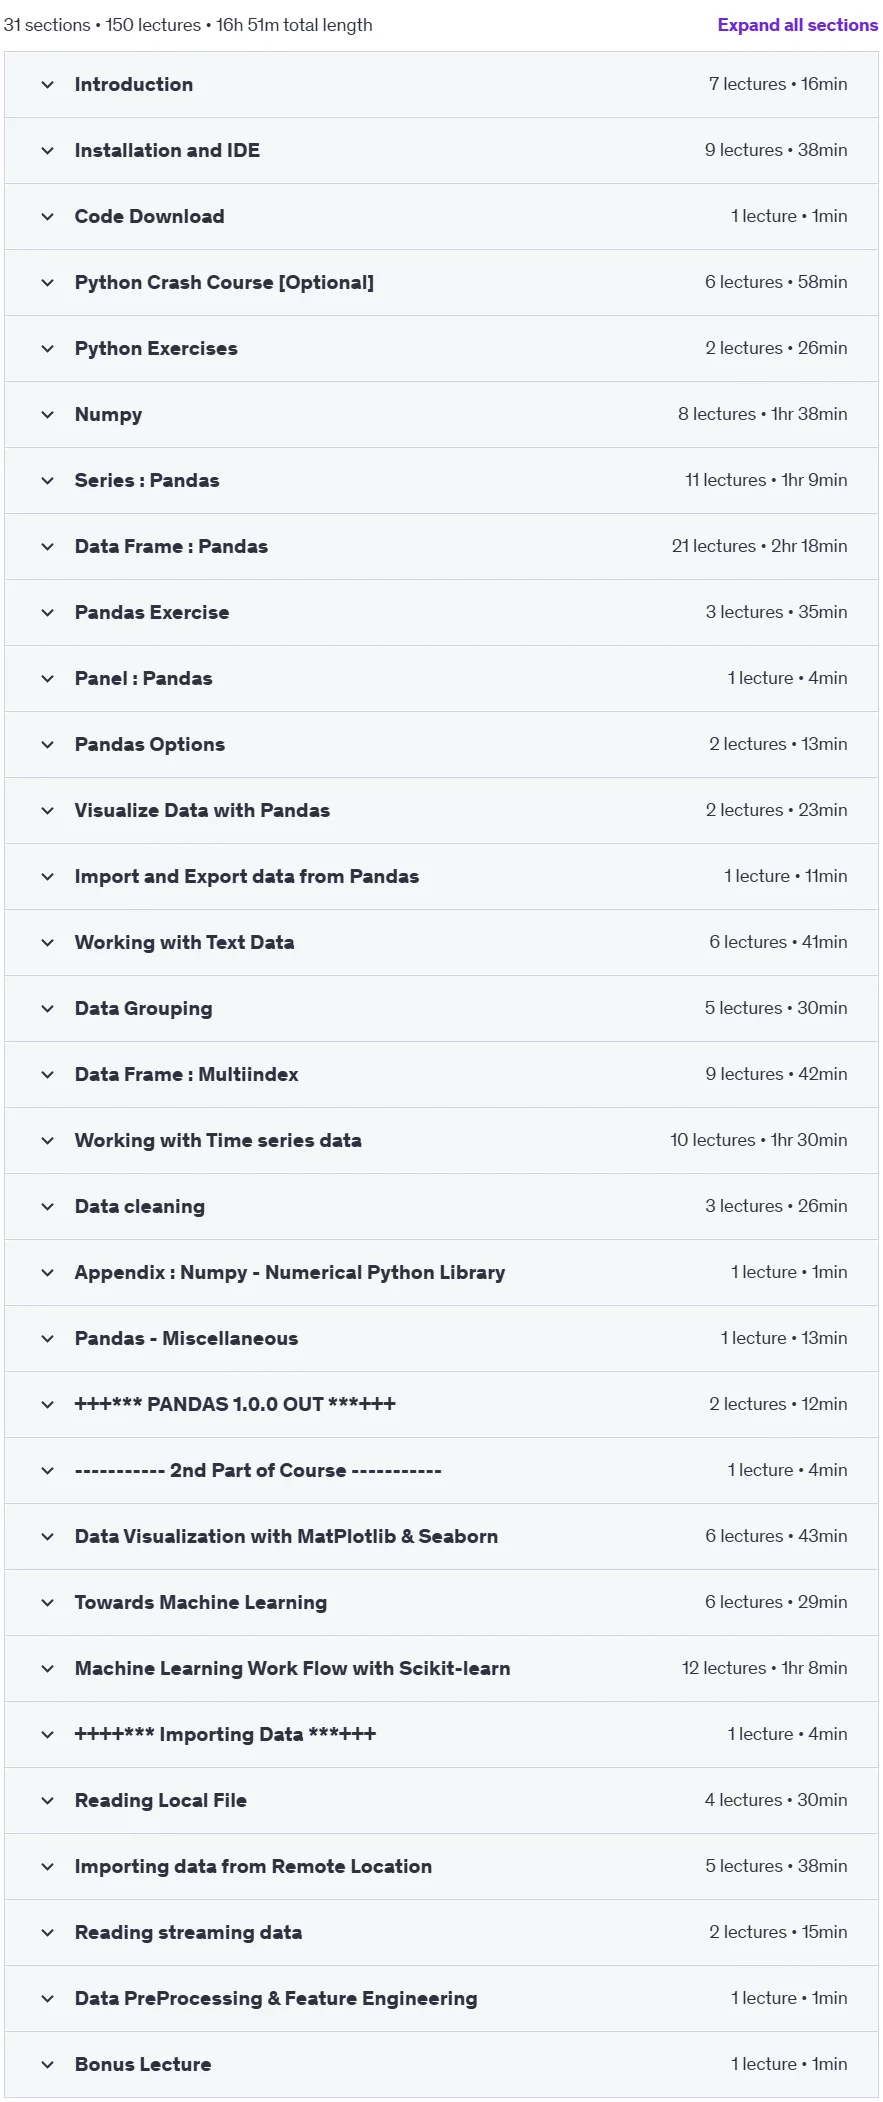The image size is (883, 2102).
Task: Expand Working with Text Data chevron
Action: 47,943
